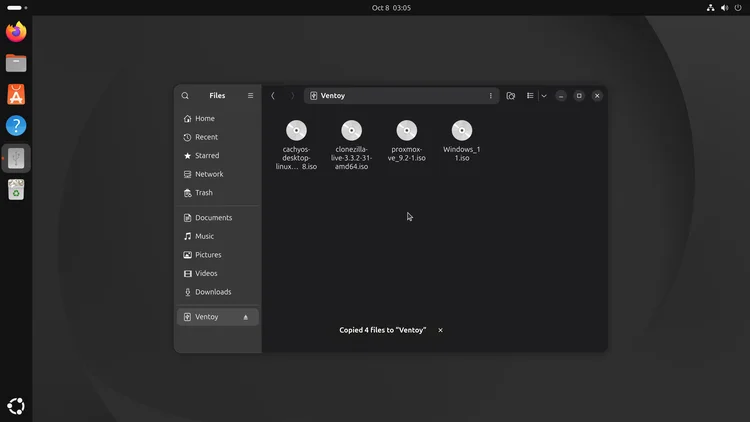The image size is (750, 422).
Task: Select the proxmox-ve_9.2-1.iso file
Action: click(407, 141)
